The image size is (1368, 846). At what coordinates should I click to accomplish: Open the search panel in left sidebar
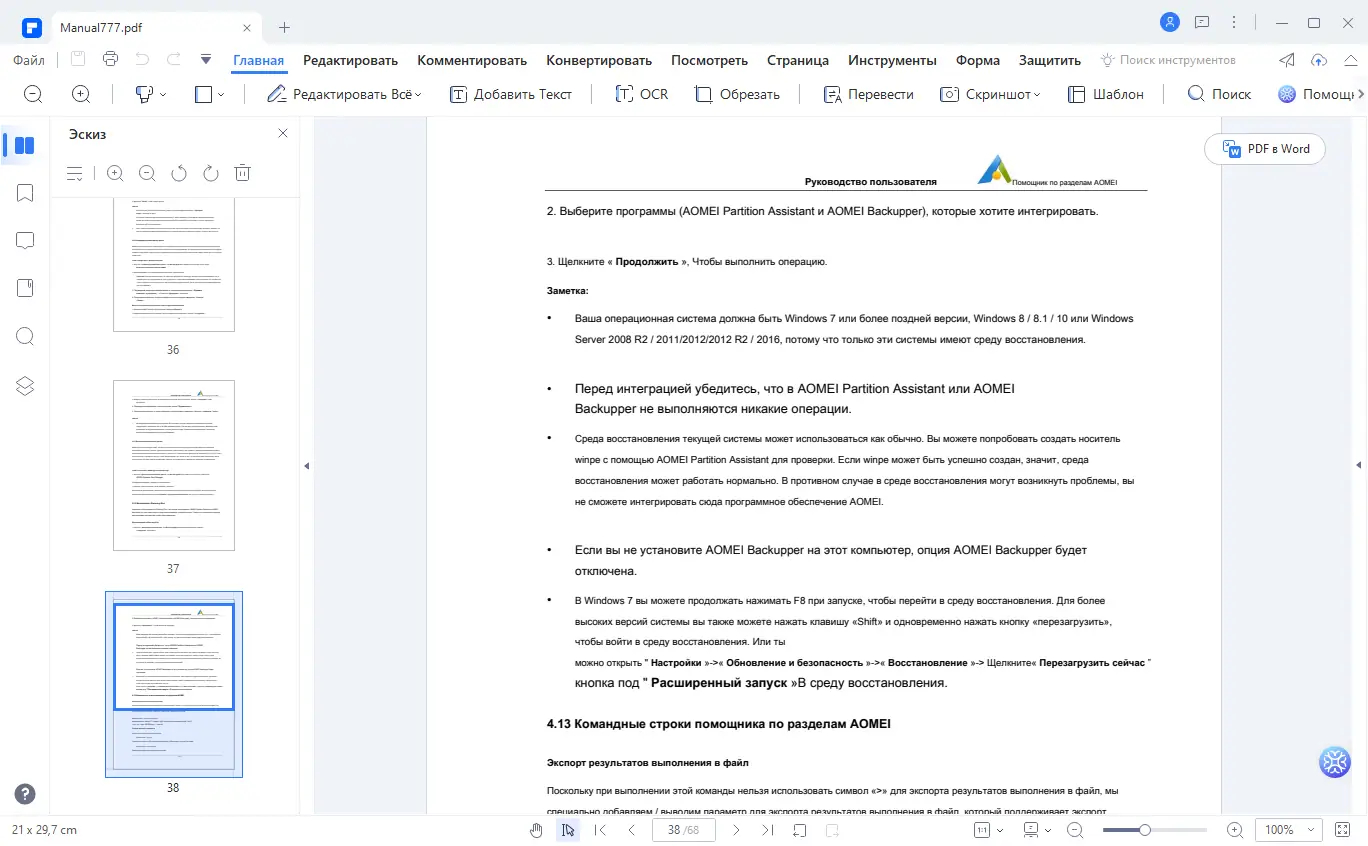[x=25, y=336]
